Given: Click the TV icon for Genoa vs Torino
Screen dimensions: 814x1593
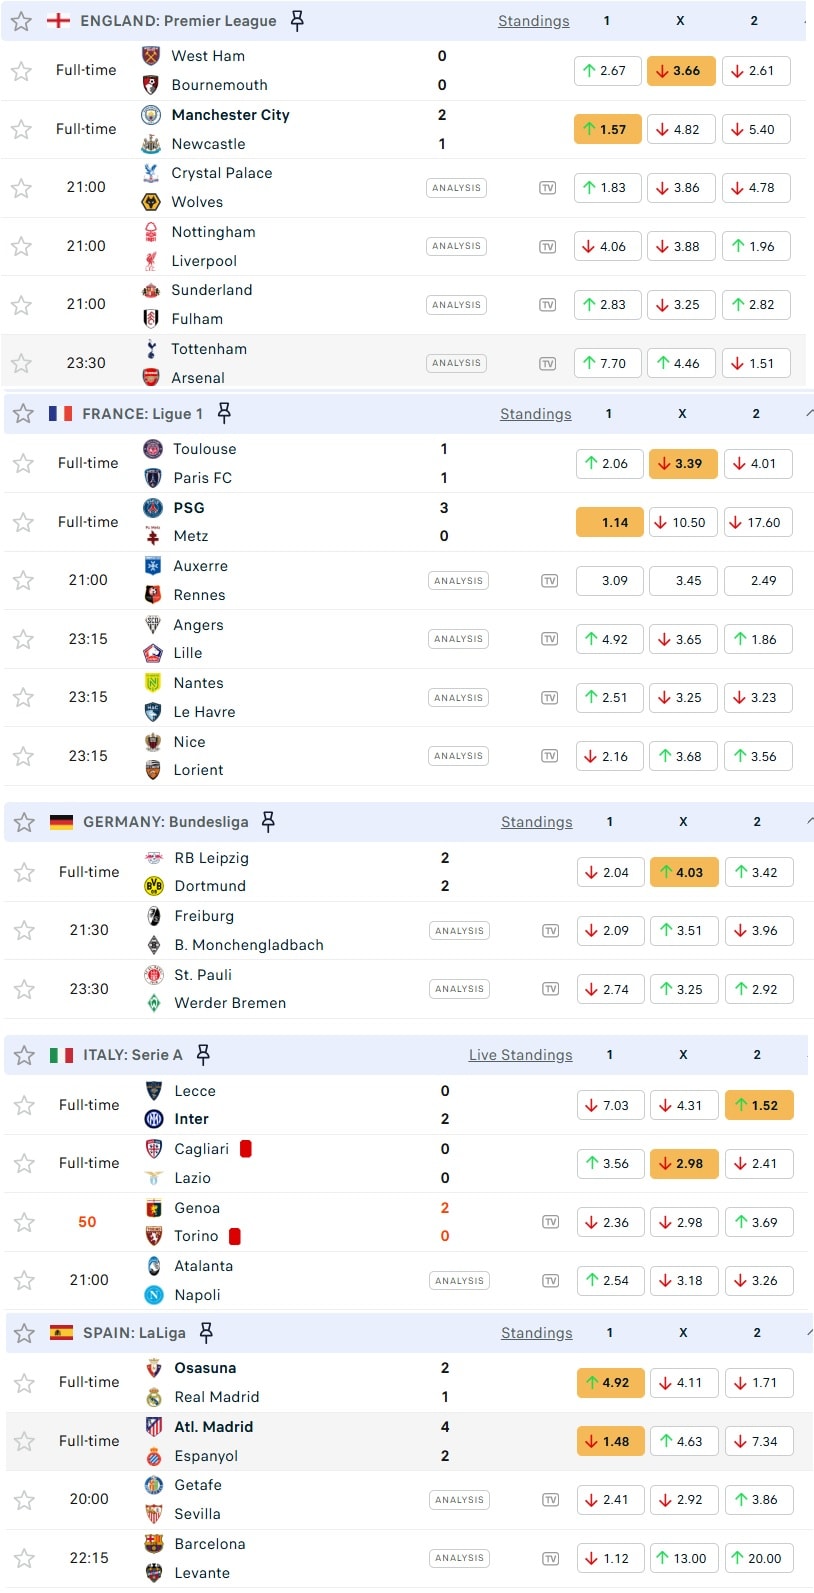Looking at the screenshot, I should [x=550, y=1222].
